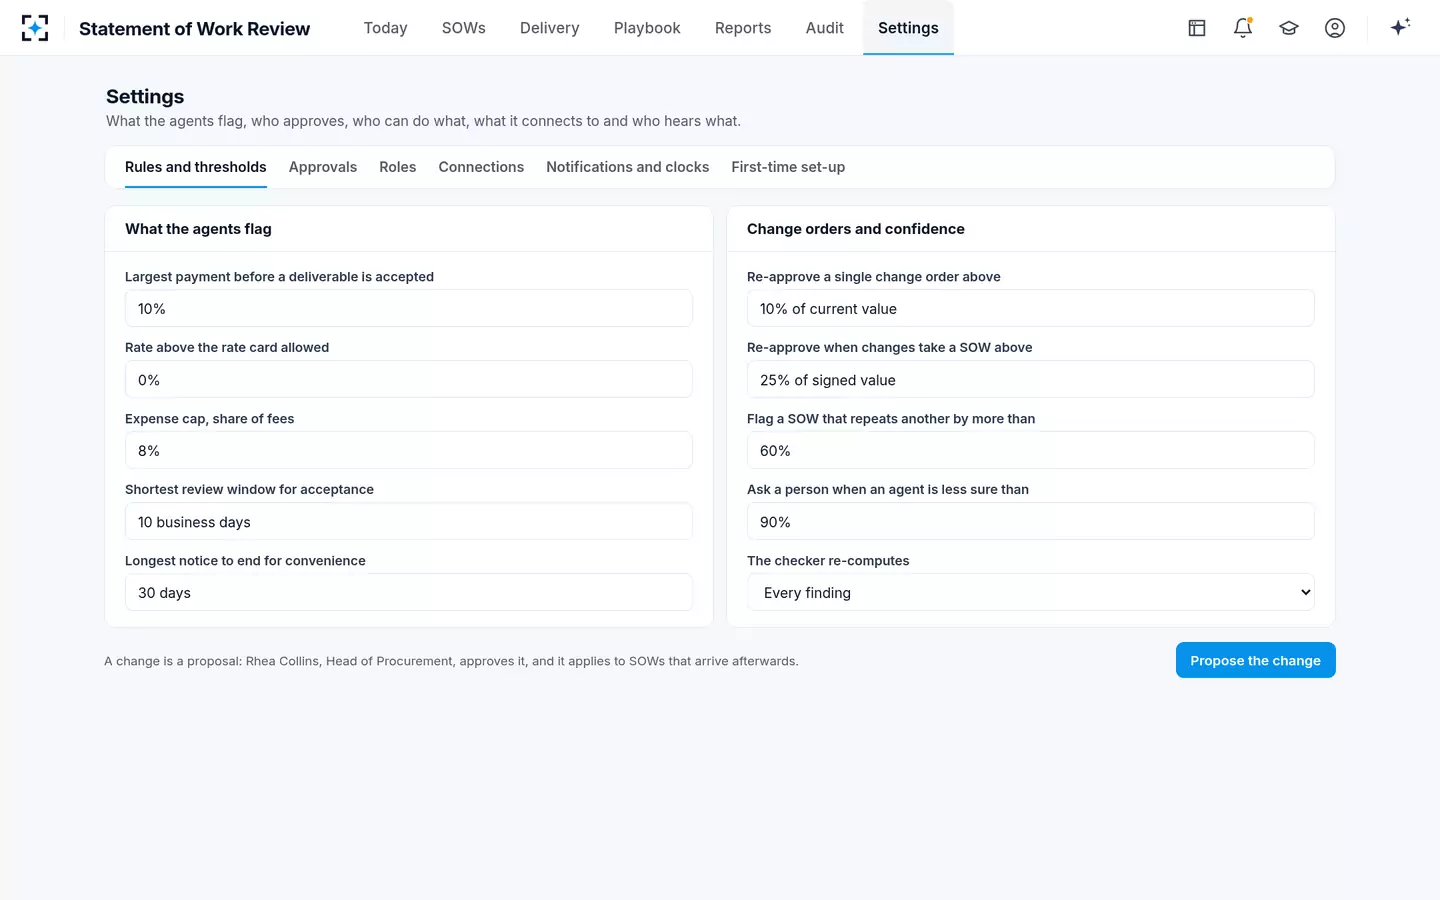Focus the agent less sure than field
The height and width of the screenshot is (900, 1440).
(x=1030, y=521)
